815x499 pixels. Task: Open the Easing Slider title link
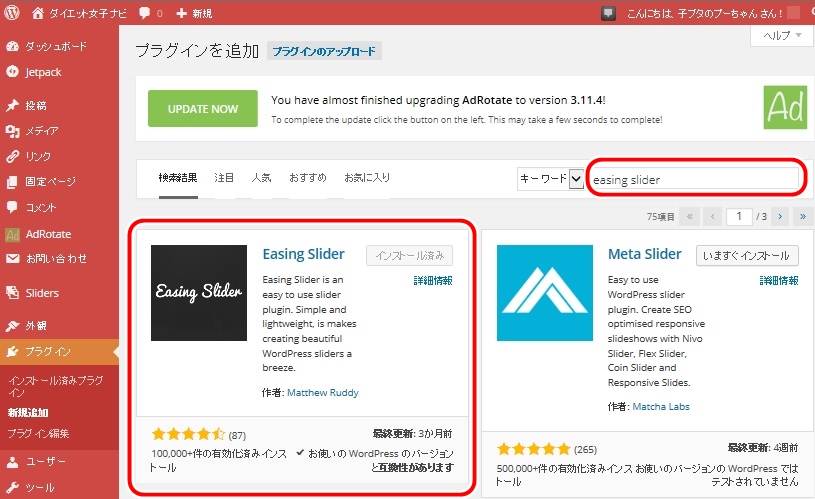click(x=304, y=254)
